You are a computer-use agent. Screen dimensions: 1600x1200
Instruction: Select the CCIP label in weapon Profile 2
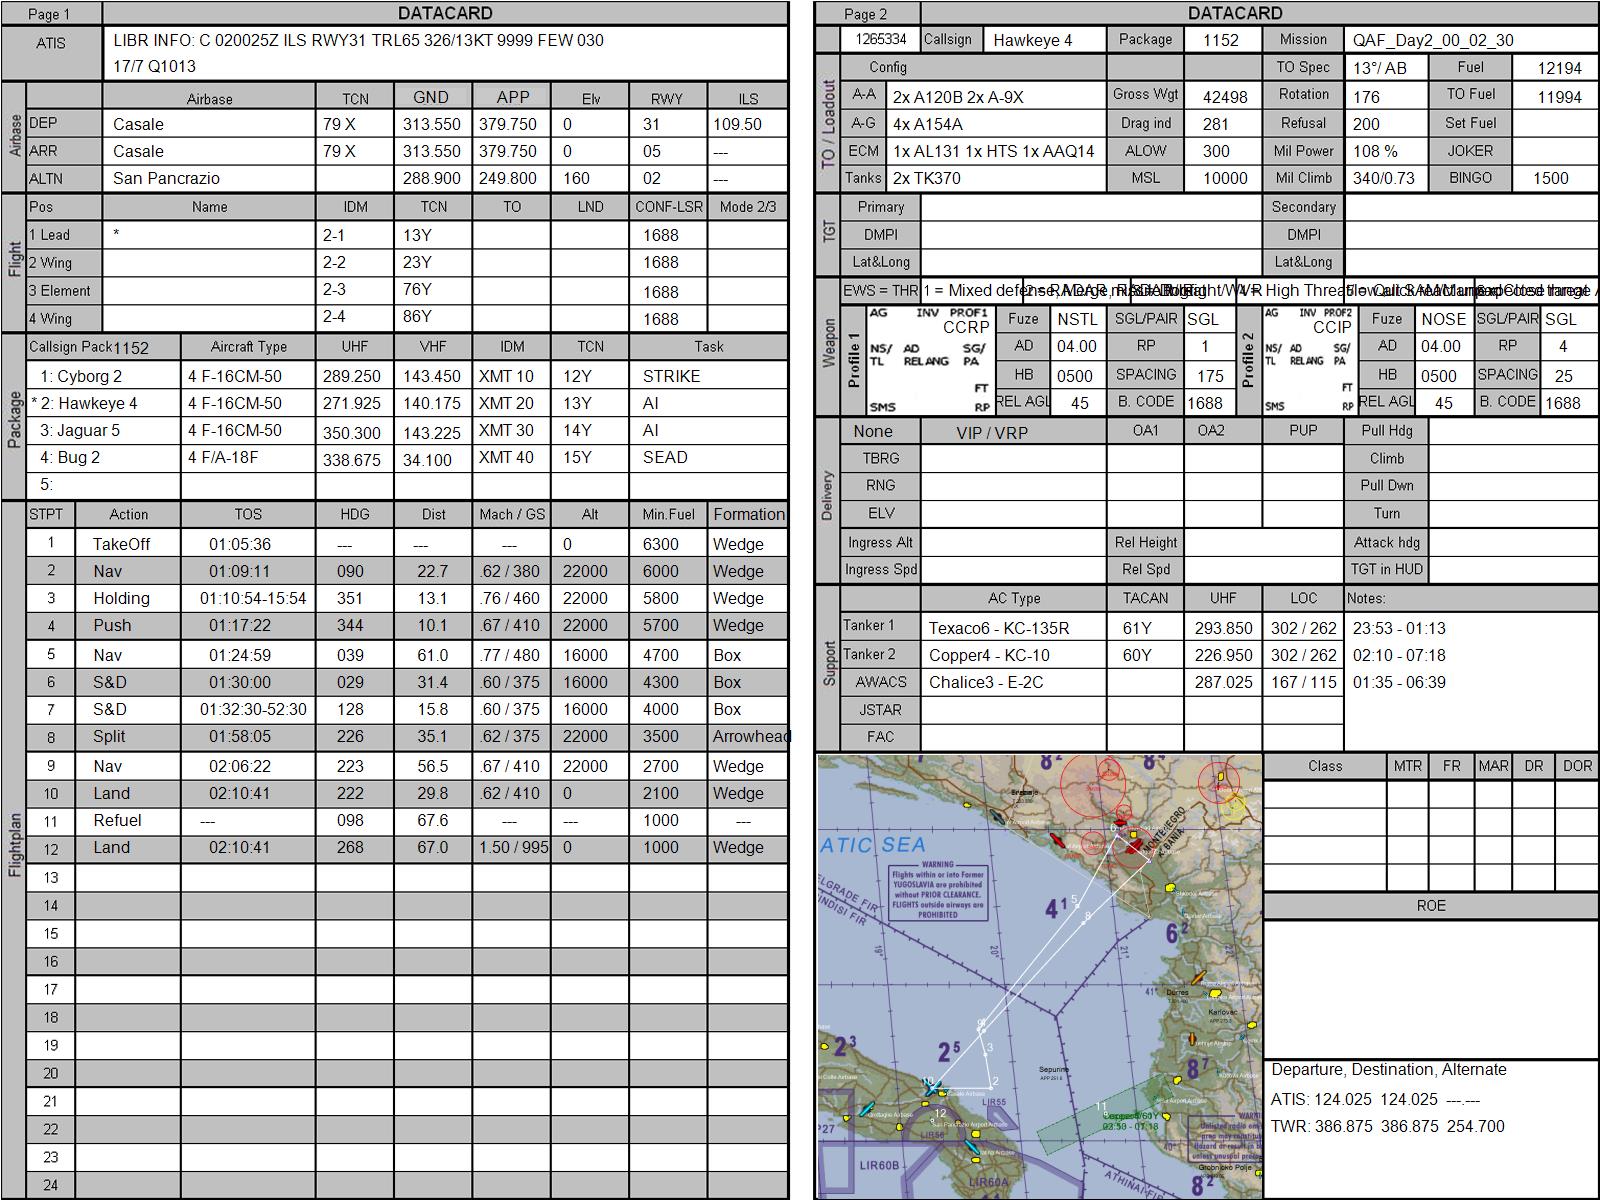pos(1332,327)
